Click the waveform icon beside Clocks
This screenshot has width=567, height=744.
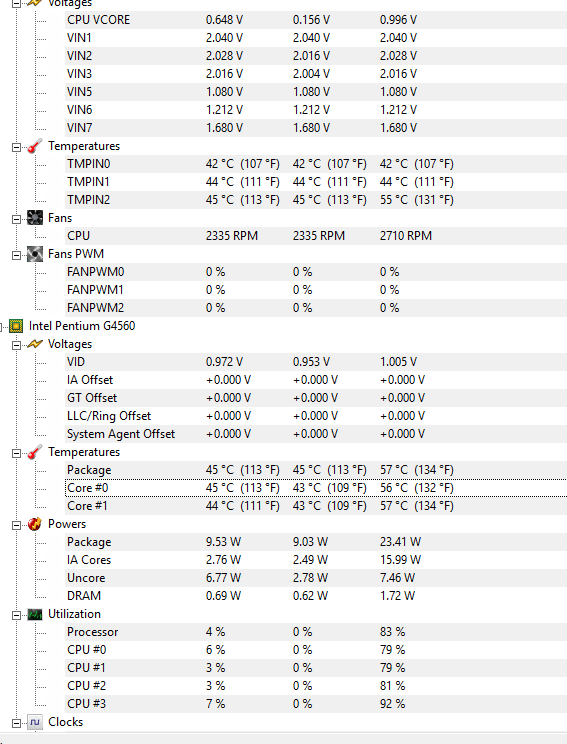pyautogui.click(x=35, y=722)
